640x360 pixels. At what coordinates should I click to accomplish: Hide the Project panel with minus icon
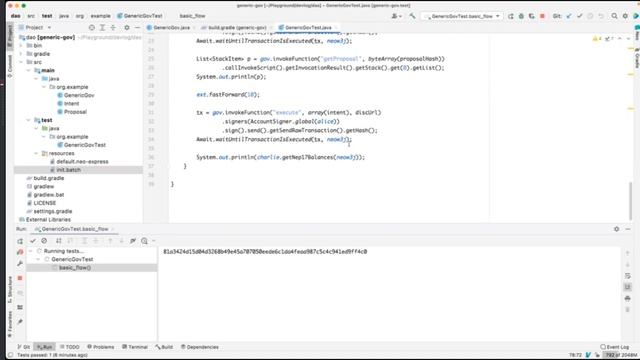pos(138,27)
